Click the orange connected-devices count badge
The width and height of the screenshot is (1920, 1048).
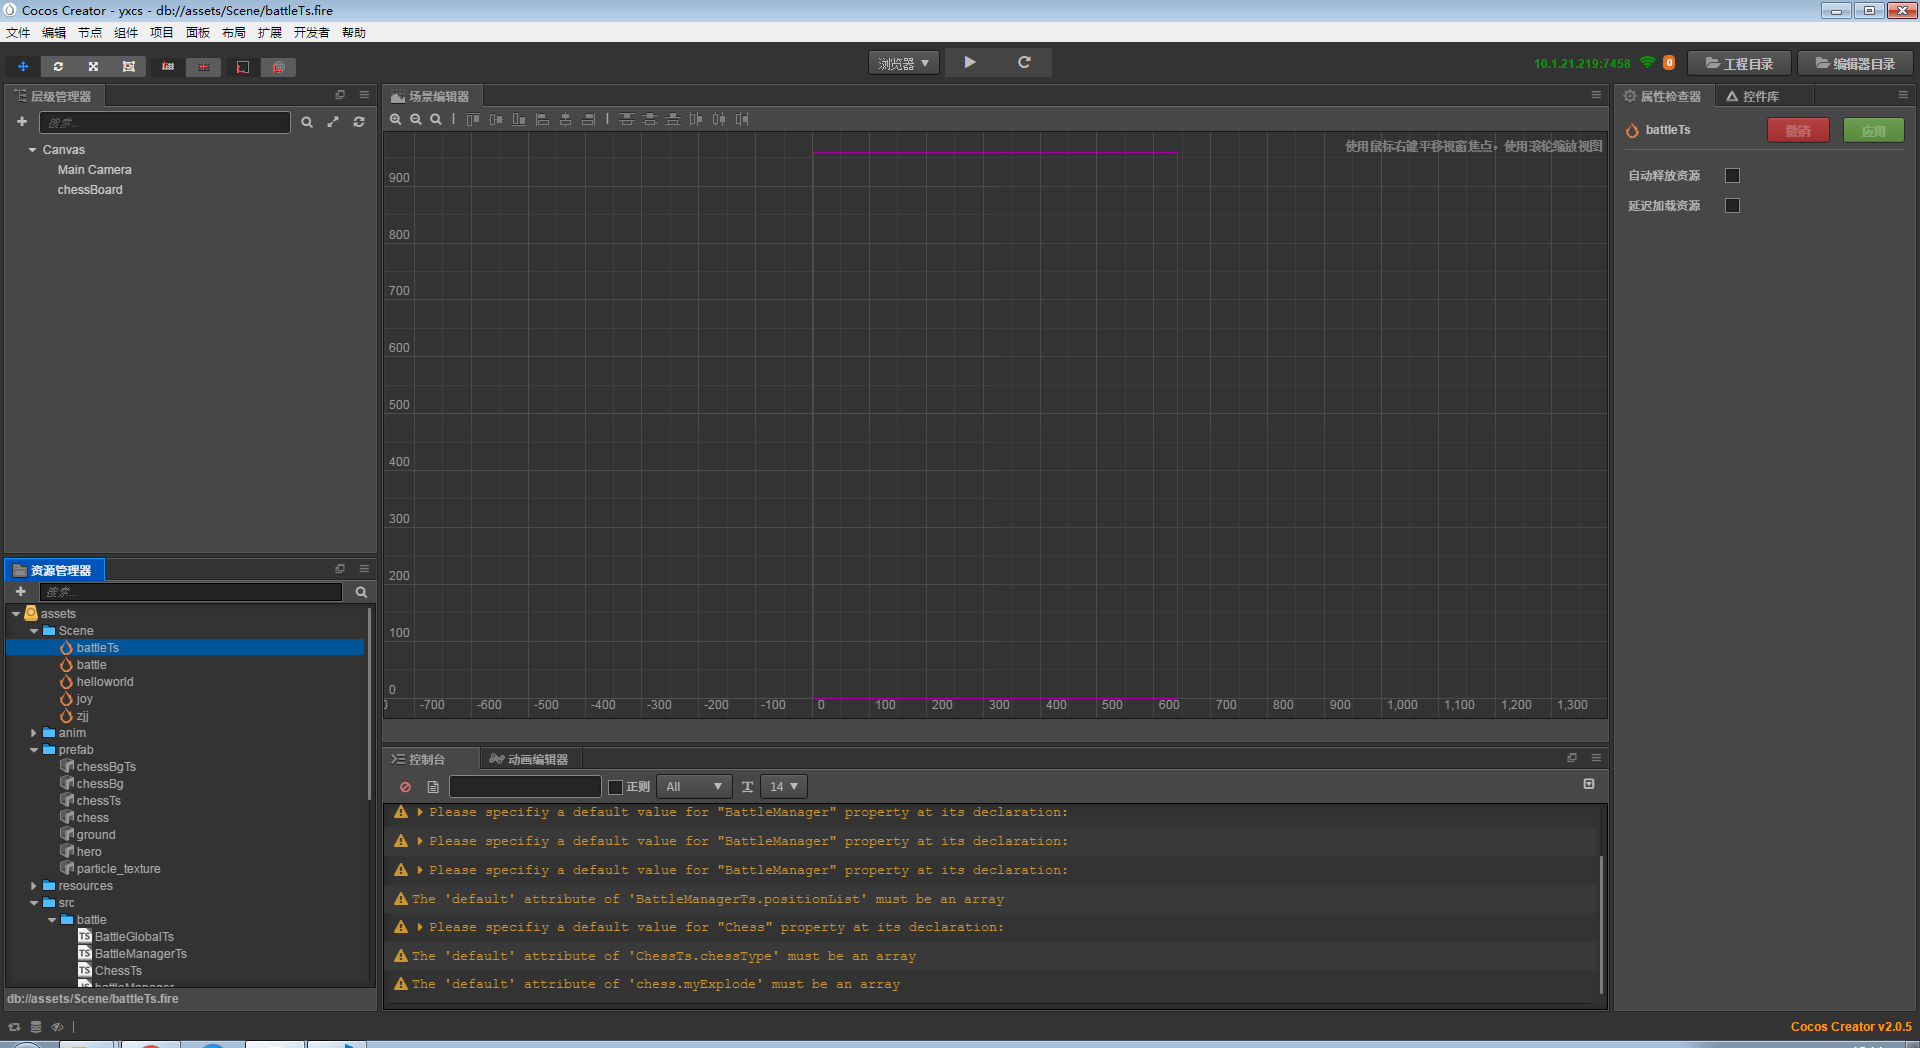[1669, 63]
